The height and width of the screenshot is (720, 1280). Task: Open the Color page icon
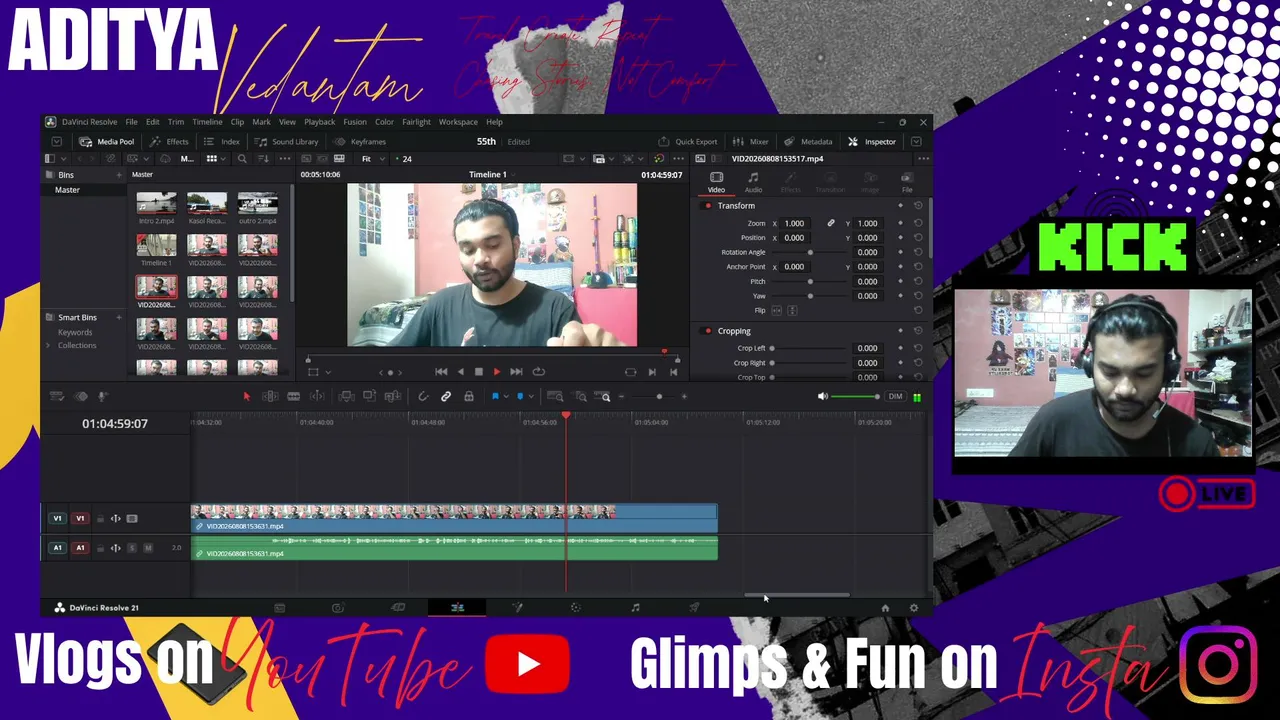(x=575, y=607)
